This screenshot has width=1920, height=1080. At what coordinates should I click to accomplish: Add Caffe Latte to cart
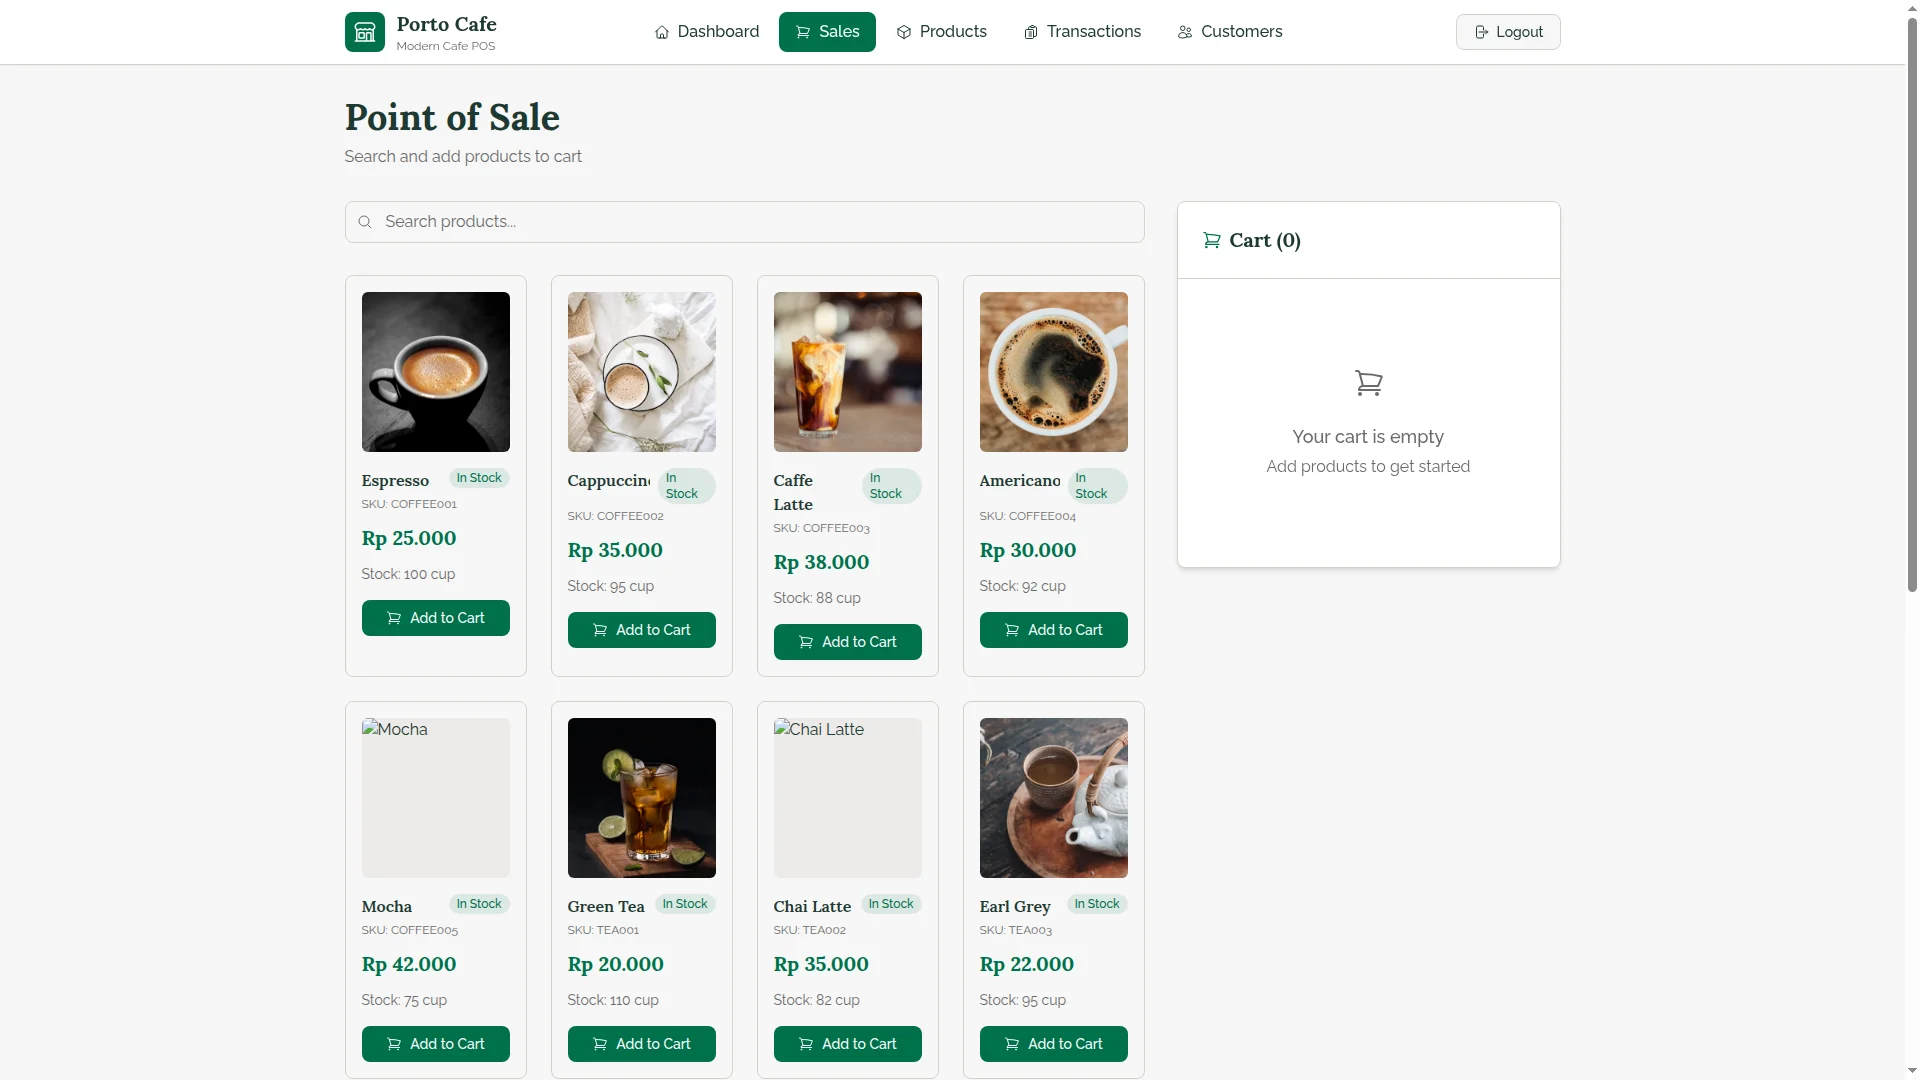tap(848, 642)
